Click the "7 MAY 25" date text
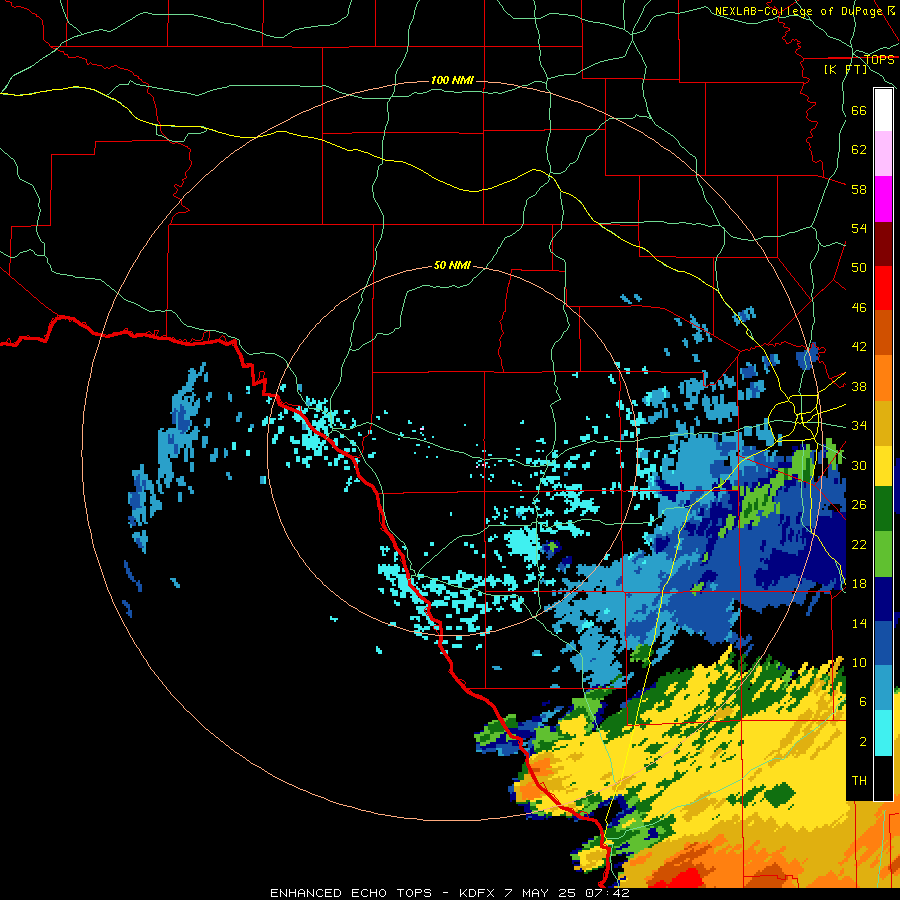The image size is (900, 900). click(x=541, y=893)
